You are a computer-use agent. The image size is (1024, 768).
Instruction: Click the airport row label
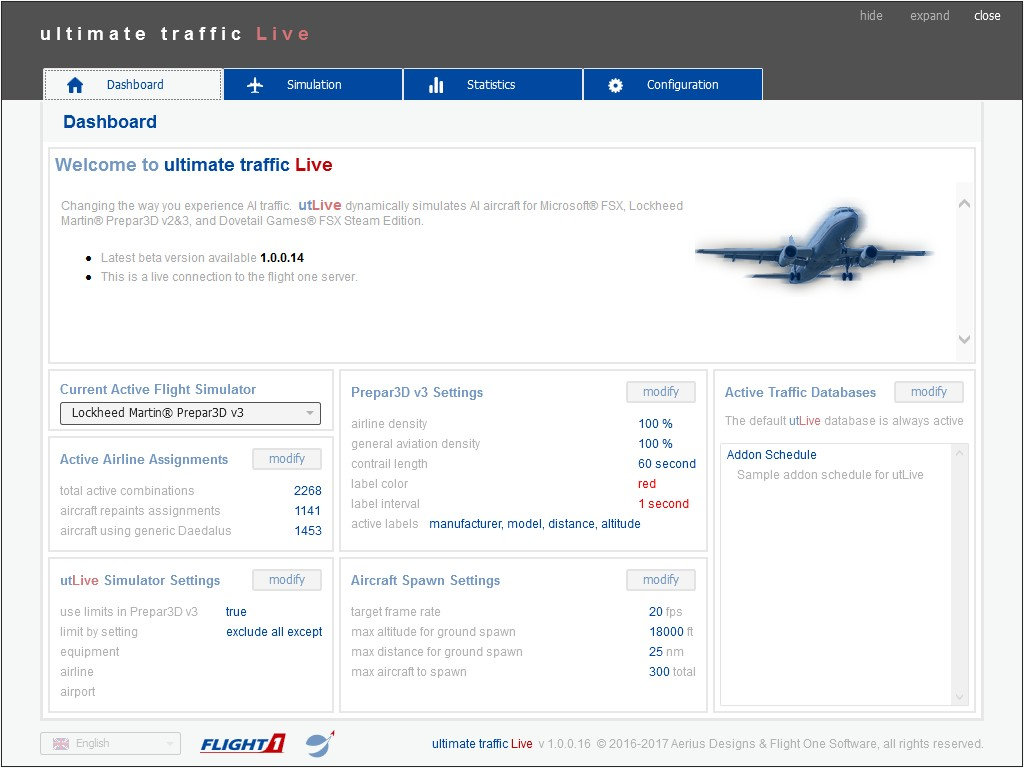tap(78, 692)
